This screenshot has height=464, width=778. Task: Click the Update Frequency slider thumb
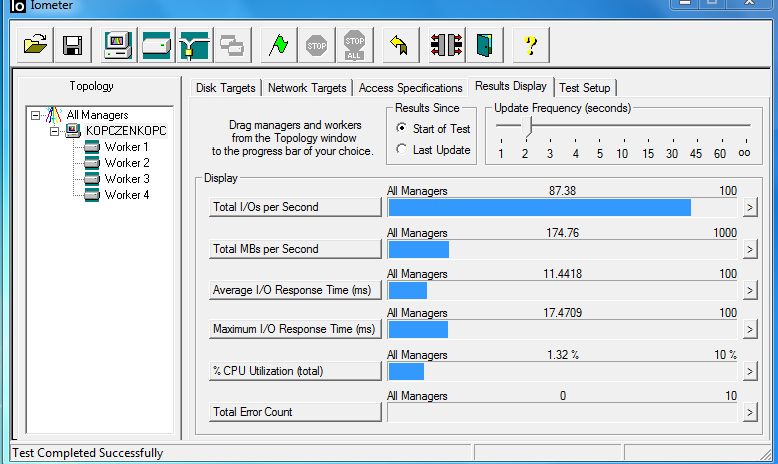[x=528, y=127]
